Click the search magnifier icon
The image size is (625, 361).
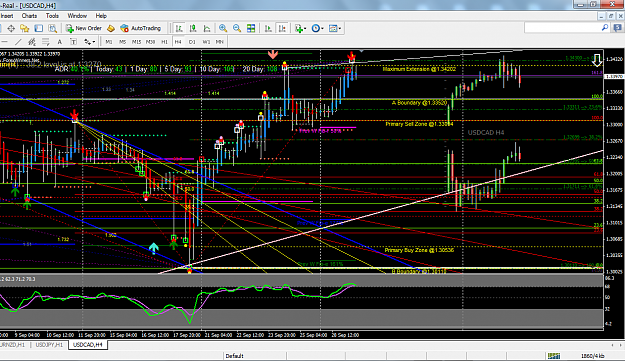pyautogui.click(x=605, y=28)
